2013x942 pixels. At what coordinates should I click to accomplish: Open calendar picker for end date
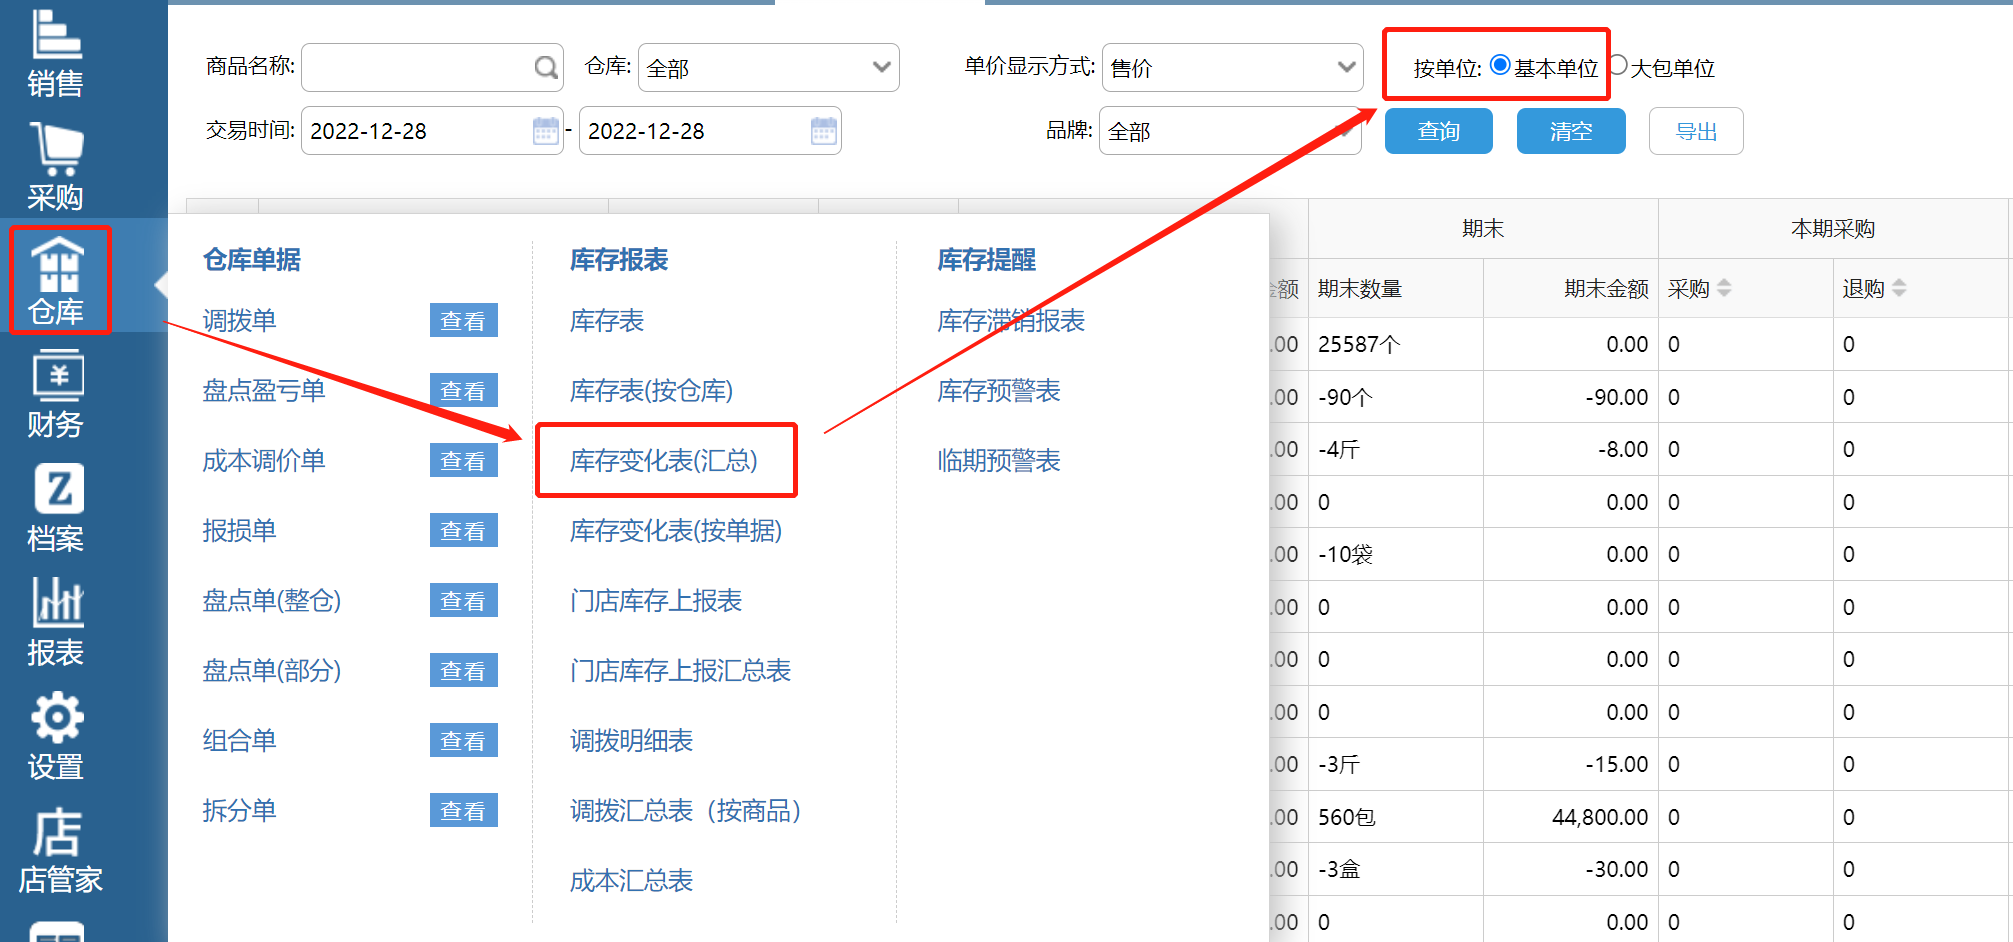[824, 131]
